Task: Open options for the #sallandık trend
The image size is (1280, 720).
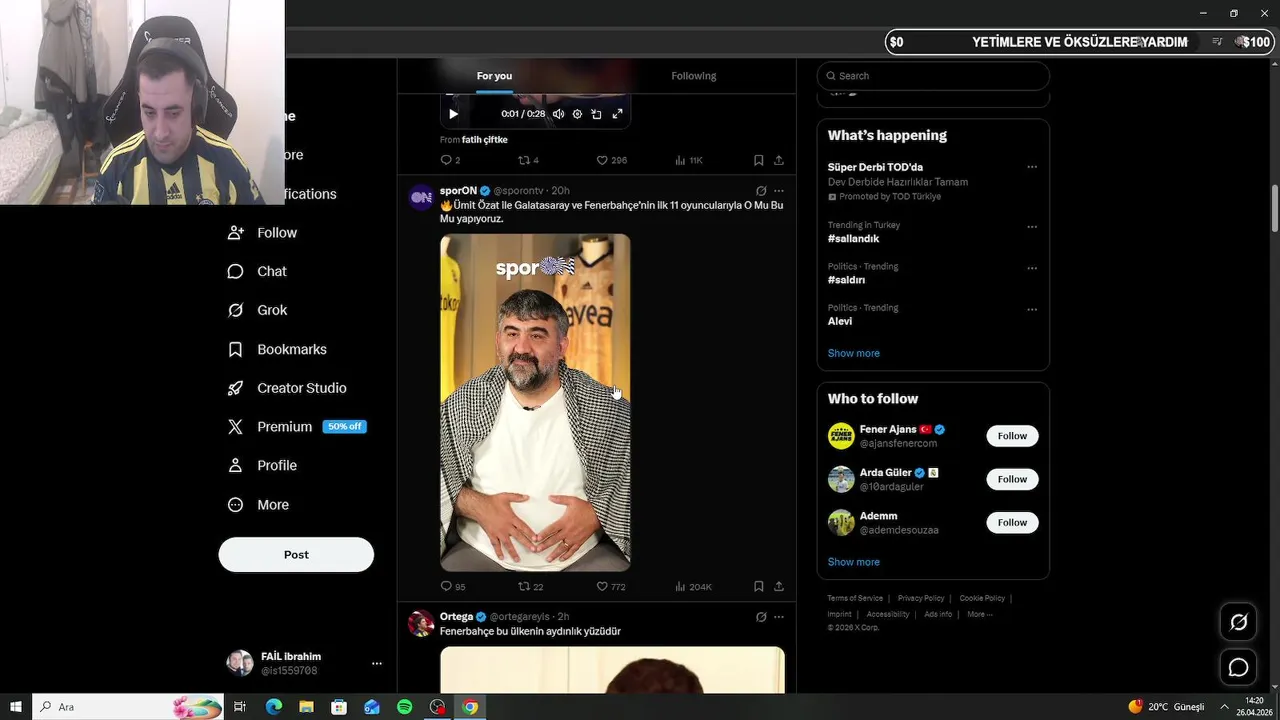Action: [1032, 227]
